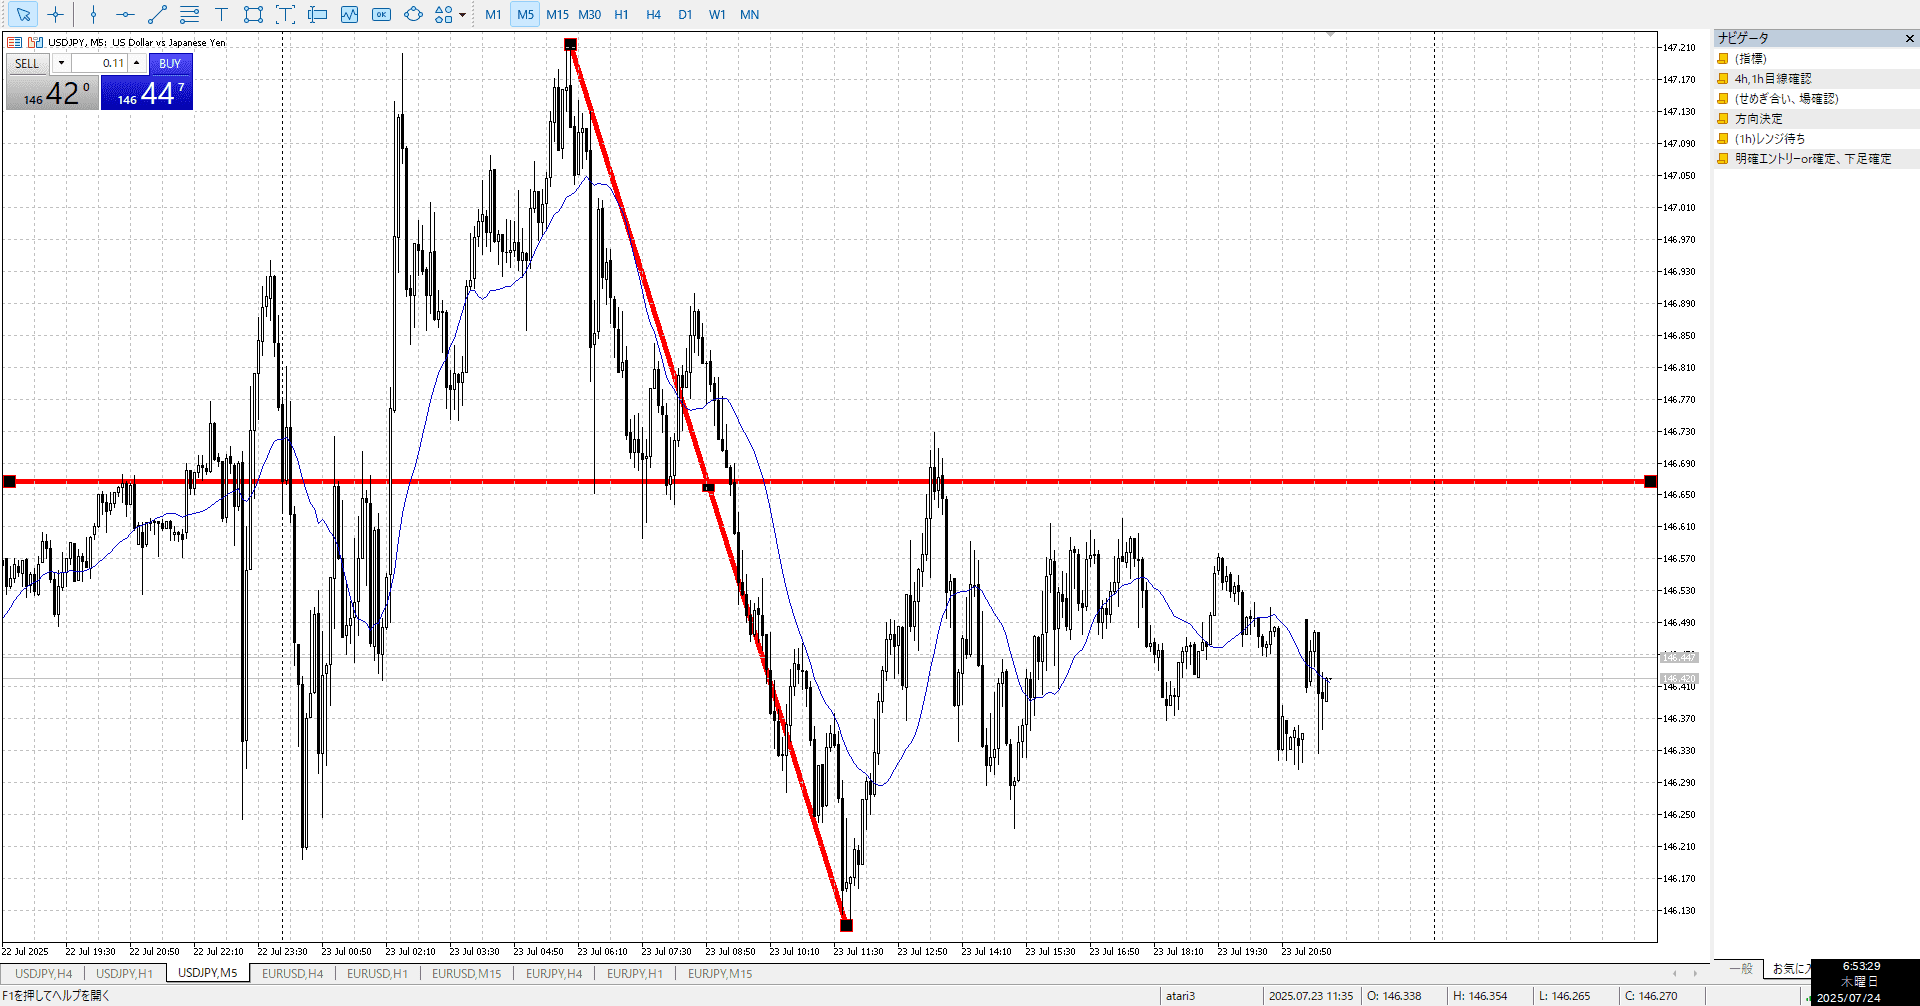The width and height of the screenshot is (1920, 1006).
Task: Open the EURJPY,M15 chart tab
Action: click(x=720, y=973)
